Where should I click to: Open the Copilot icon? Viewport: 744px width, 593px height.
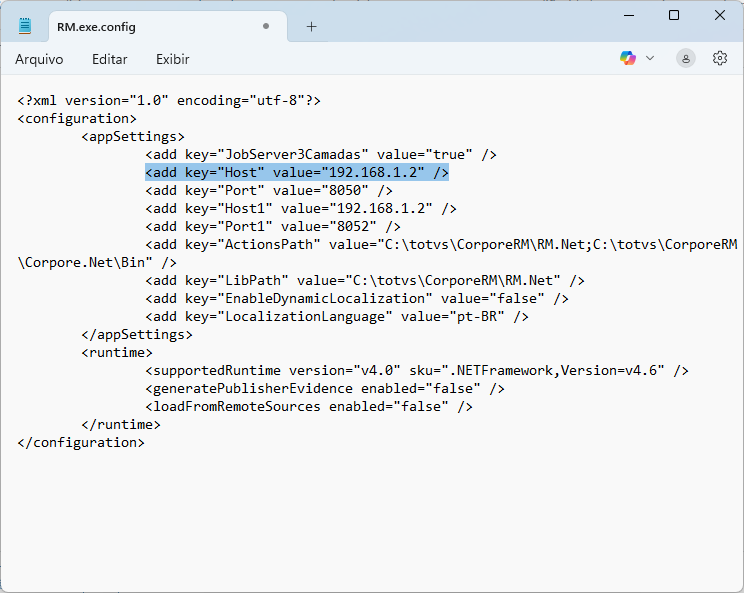pyautogui.click(x=628, y=58)
